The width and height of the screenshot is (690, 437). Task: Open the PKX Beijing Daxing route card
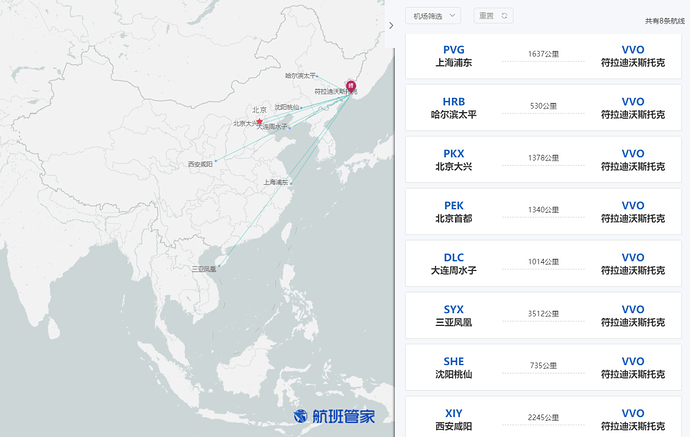coord(543,159)
